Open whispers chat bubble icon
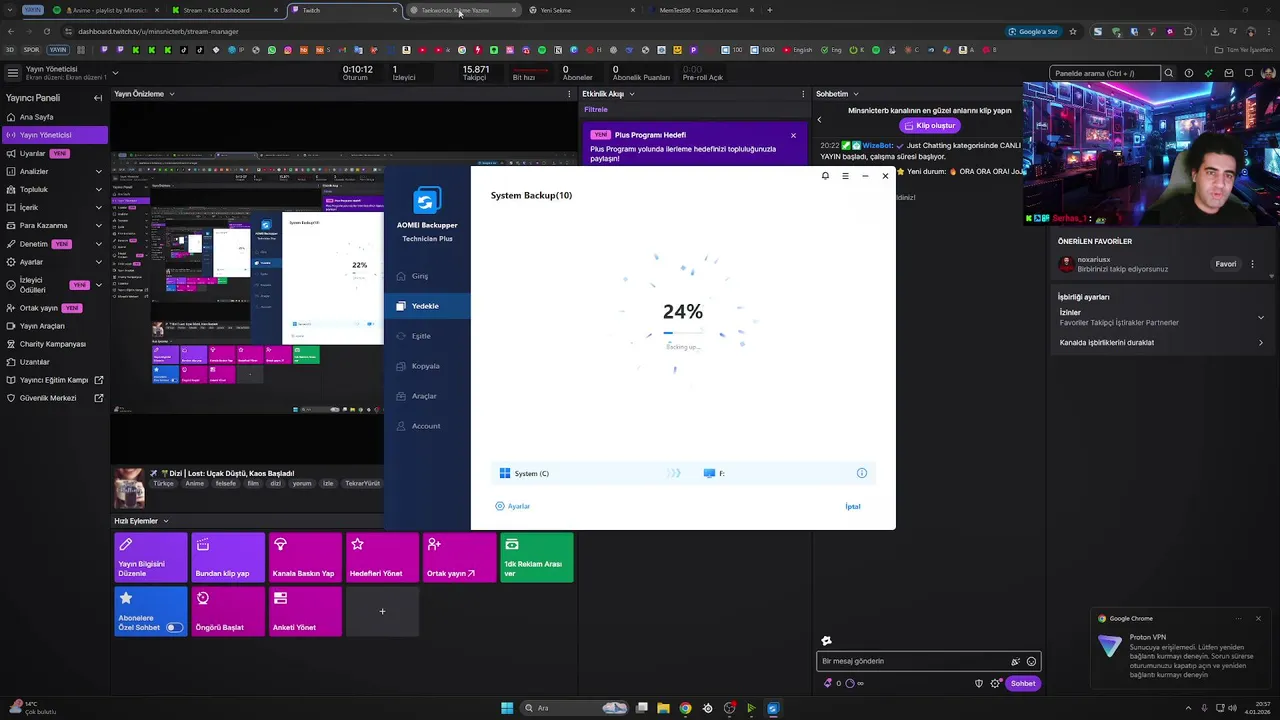Viewport: 1280px width, 720px height. coord(1249,73)
